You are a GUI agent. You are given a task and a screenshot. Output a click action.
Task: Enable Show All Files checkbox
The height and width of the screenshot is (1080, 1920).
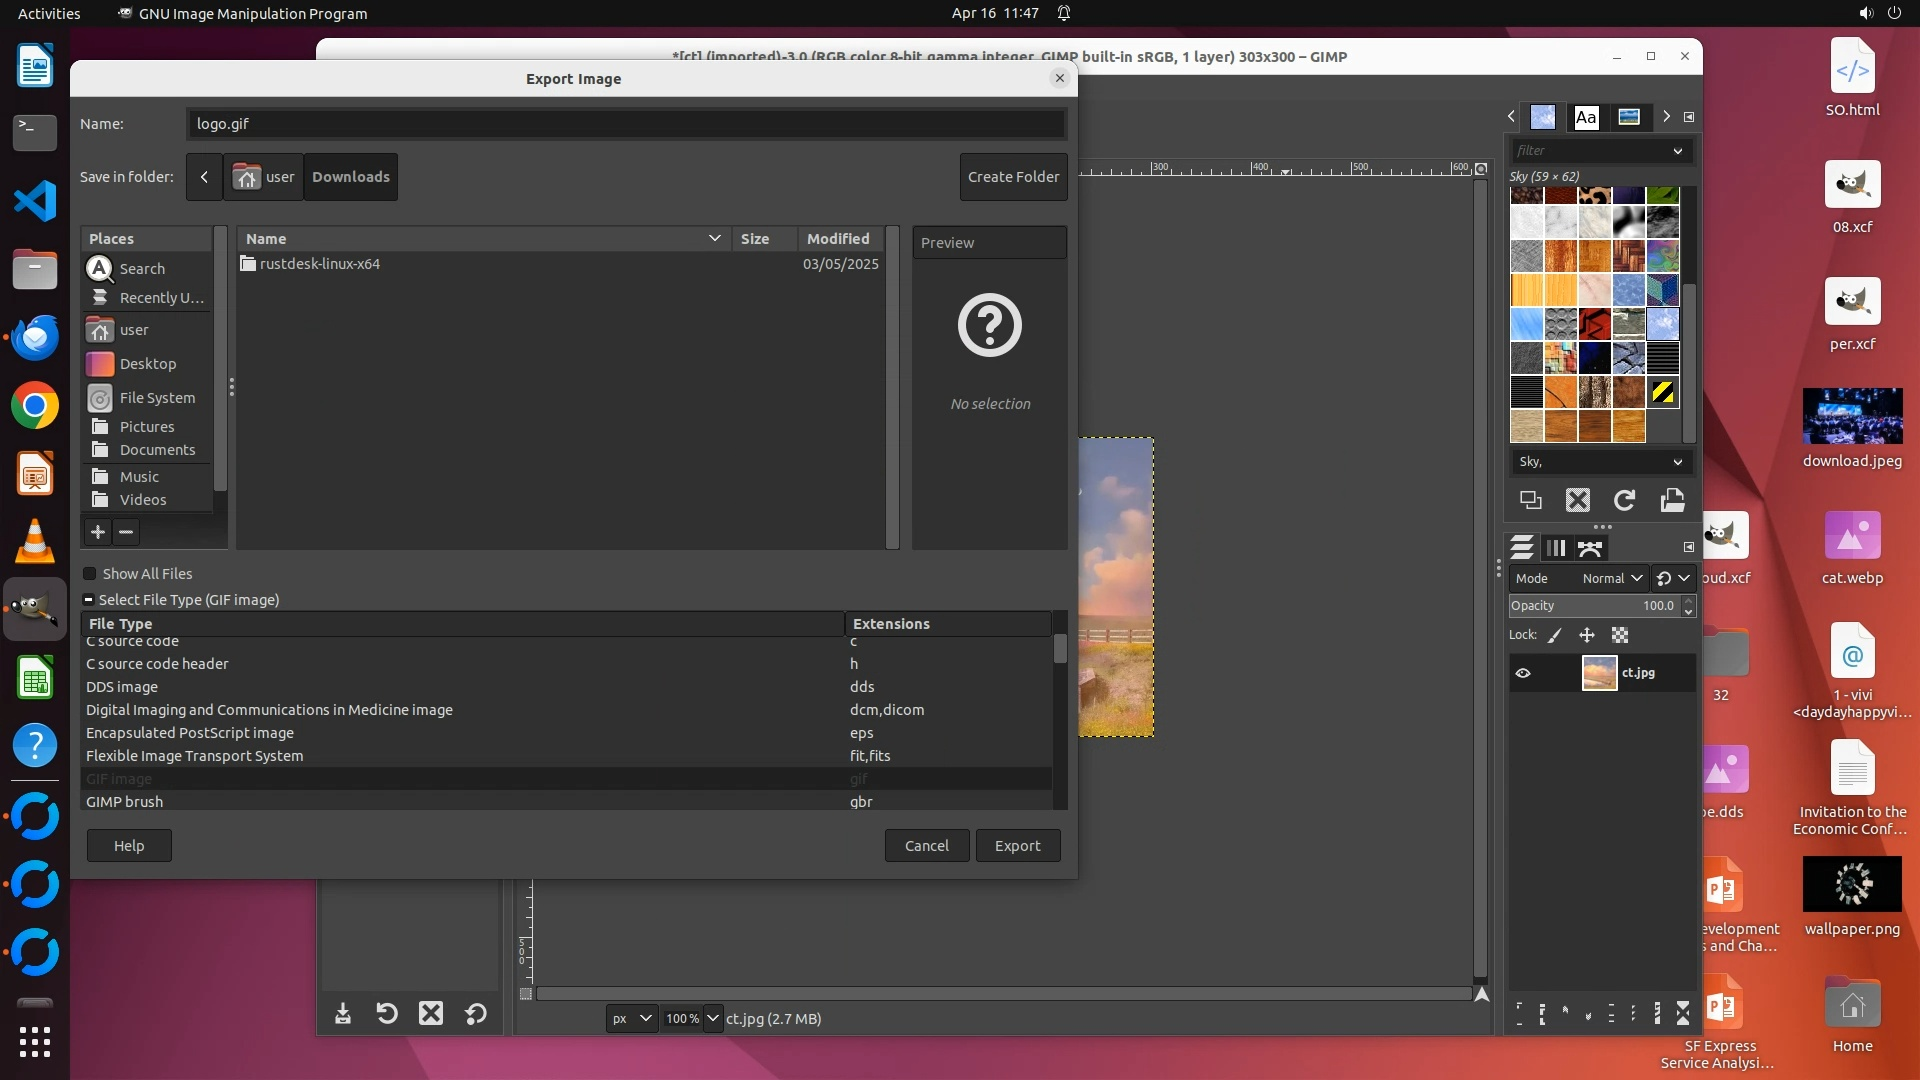coord(90,574)
